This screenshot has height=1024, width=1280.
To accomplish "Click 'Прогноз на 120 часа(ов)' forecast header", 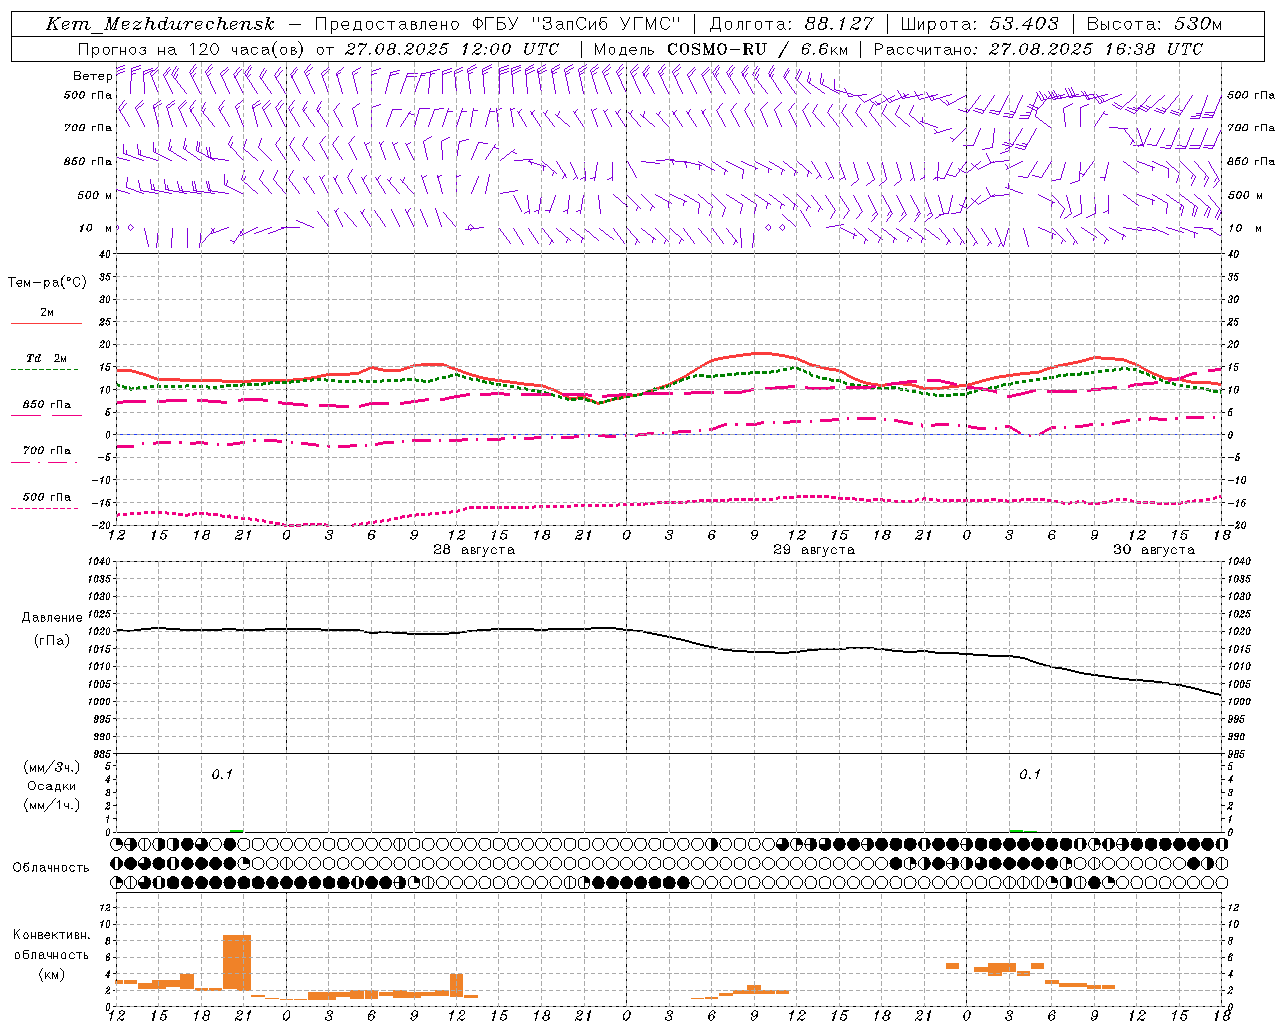I will 191,49.
